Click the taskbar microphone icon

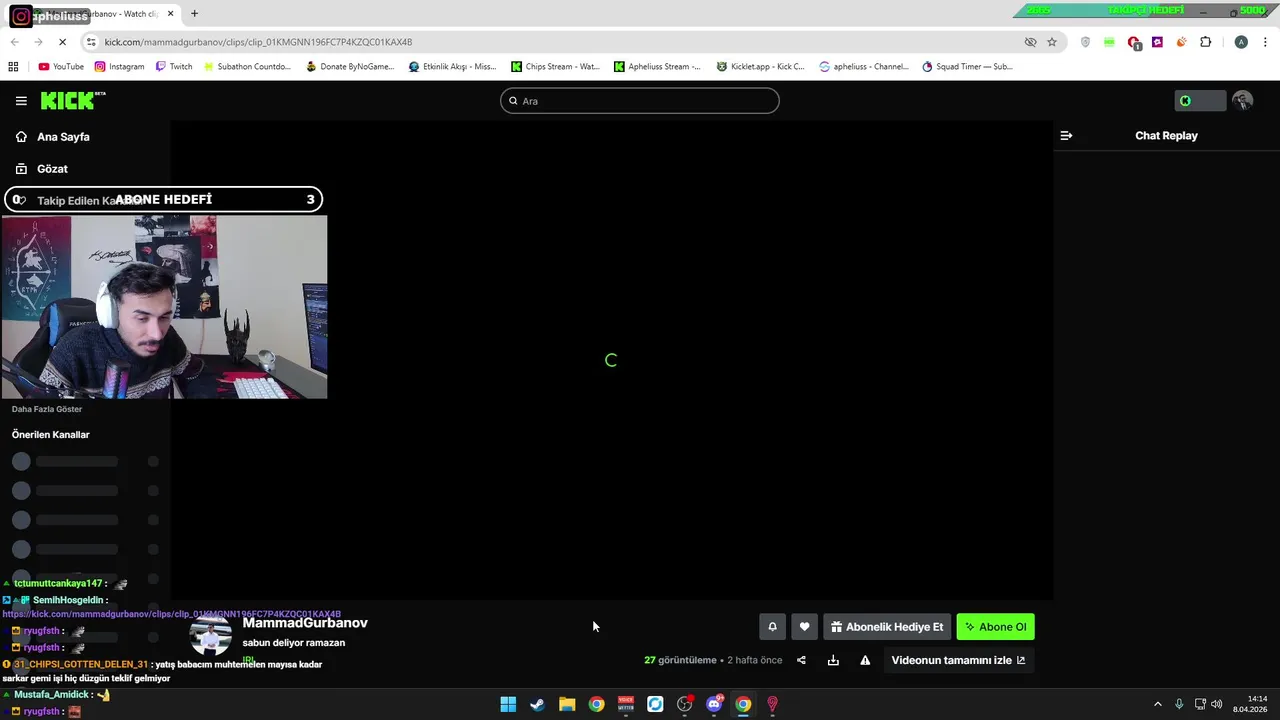coord(1179,704)
